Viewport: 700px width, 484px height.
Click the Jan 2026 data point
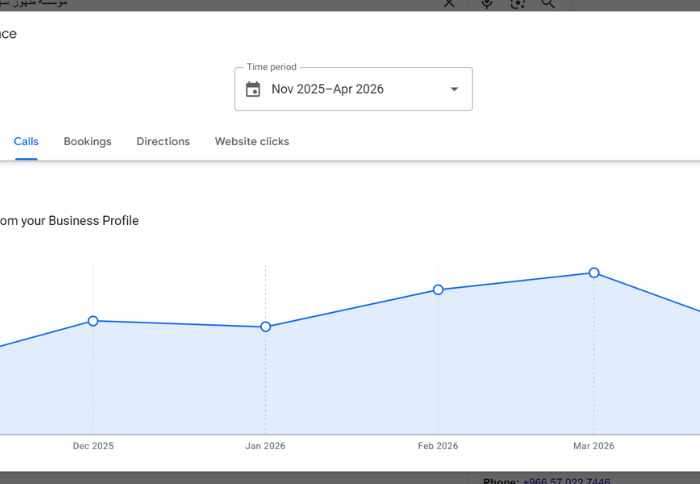click(x=265, y=327)
